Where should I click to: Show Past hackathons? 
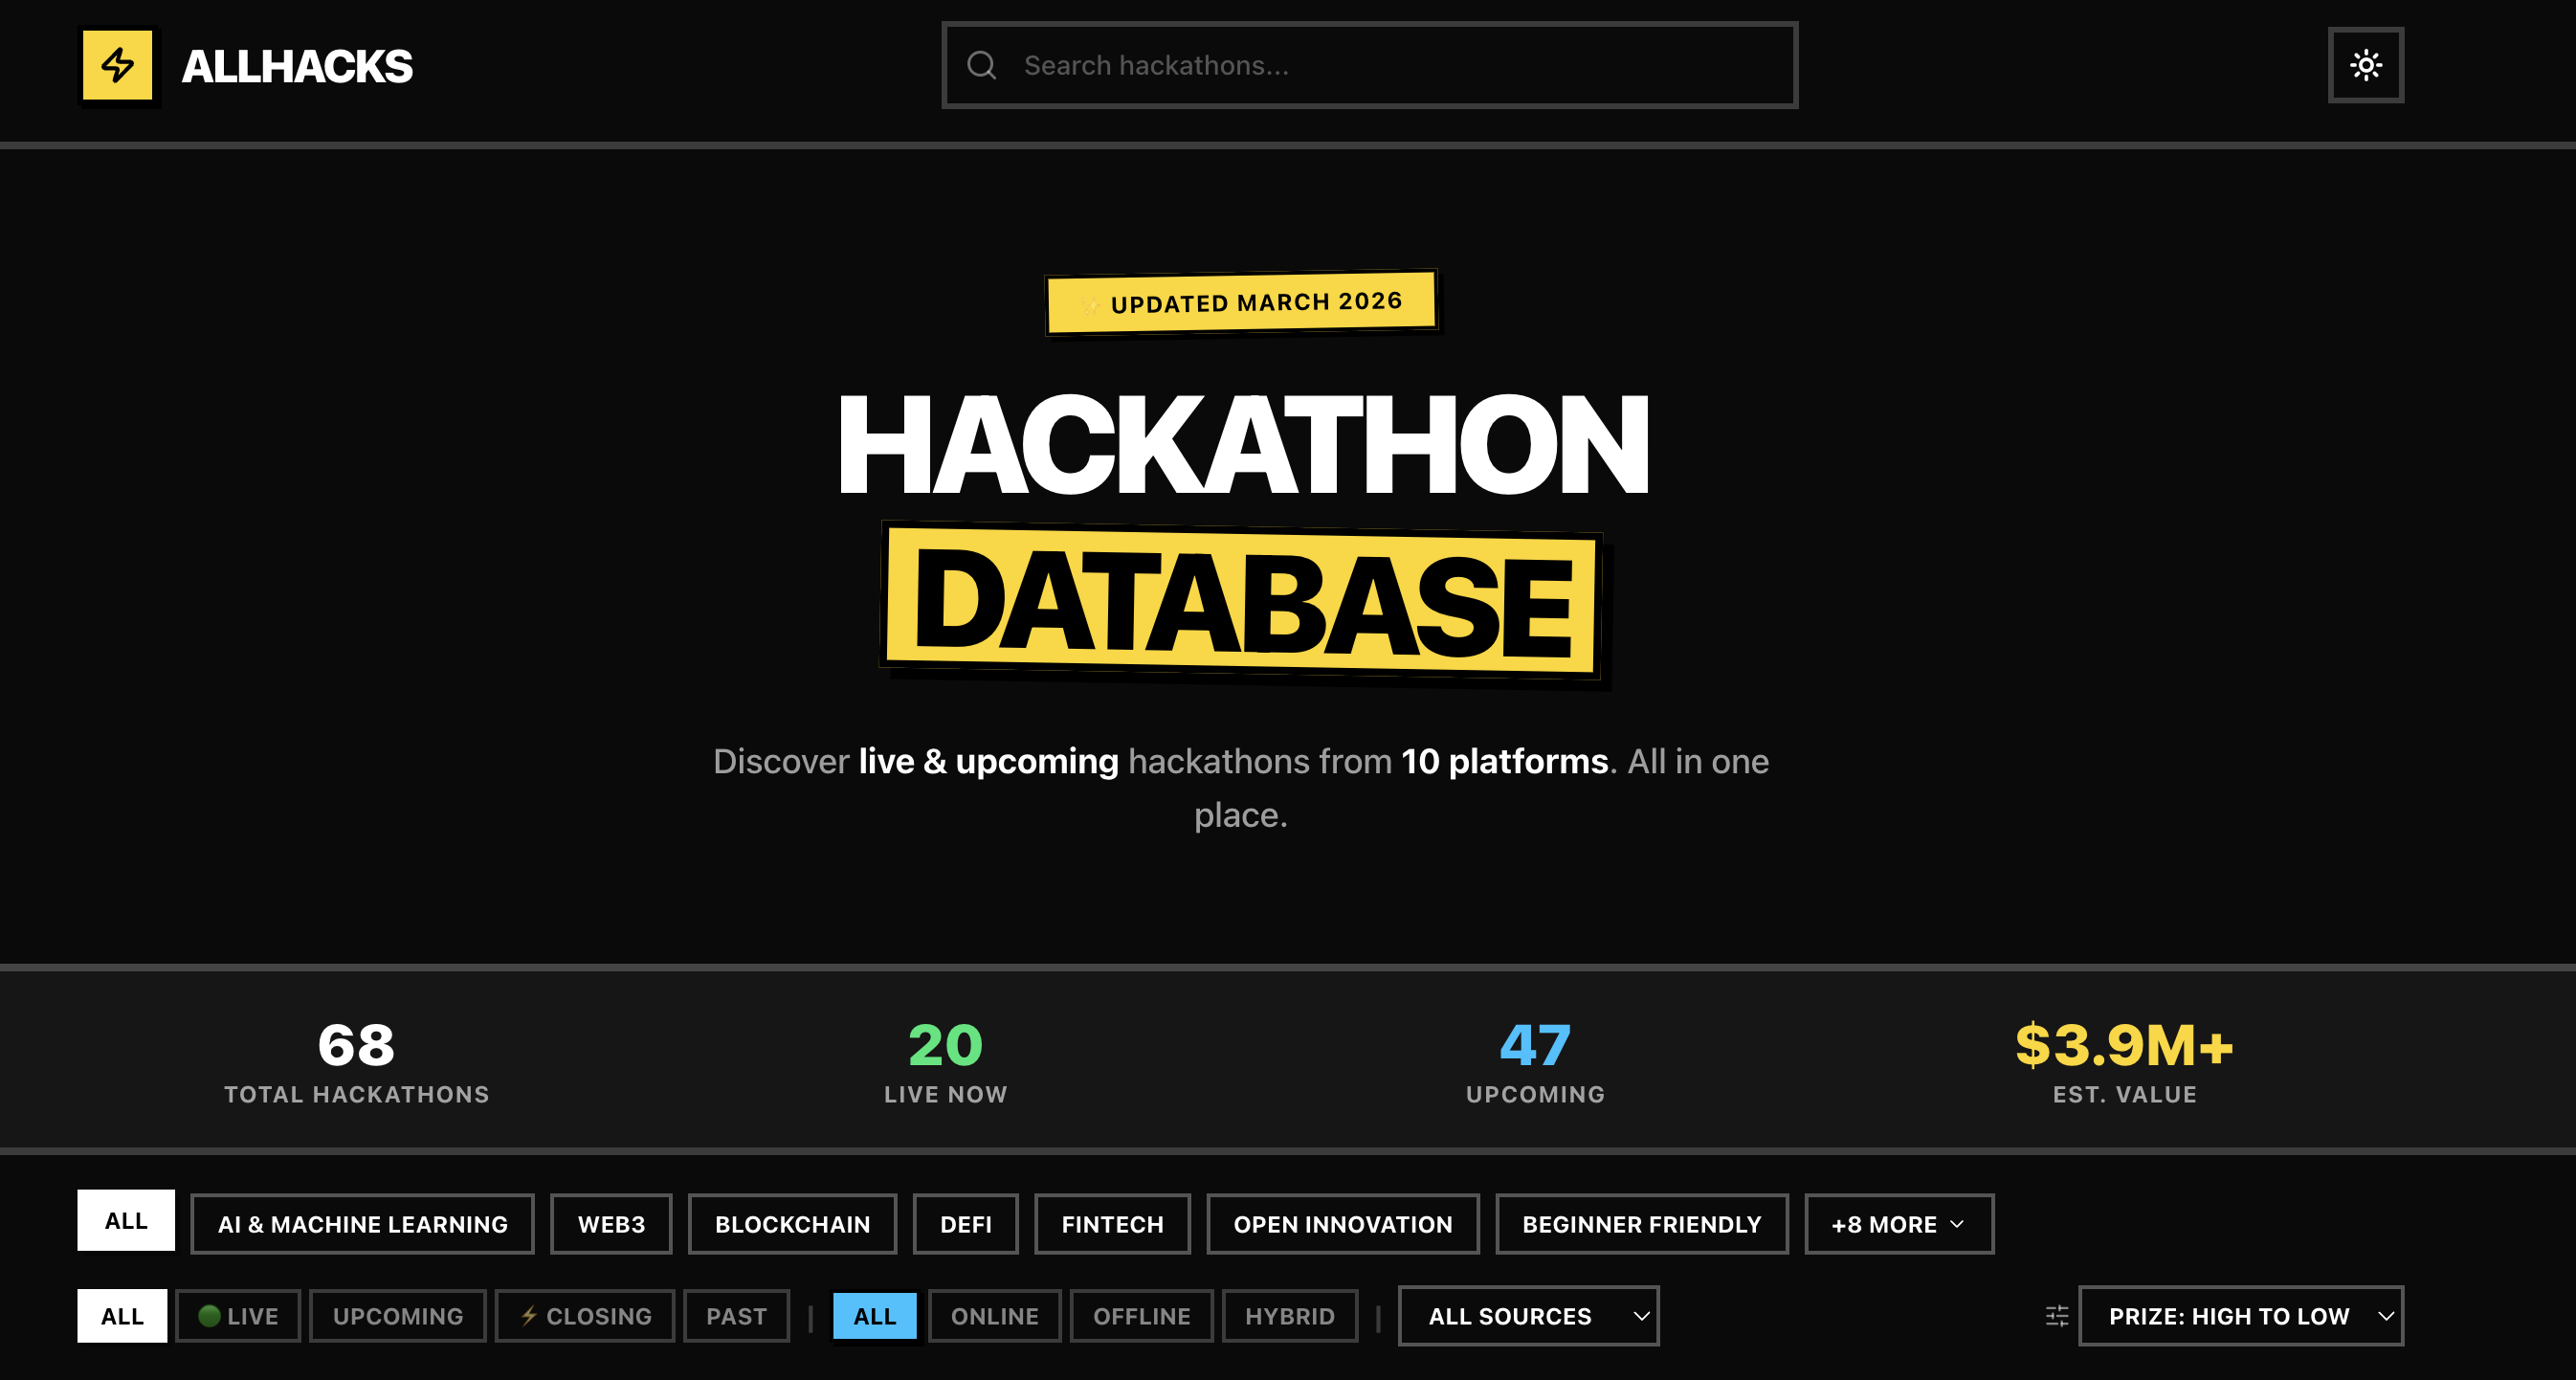(736, 1316)
